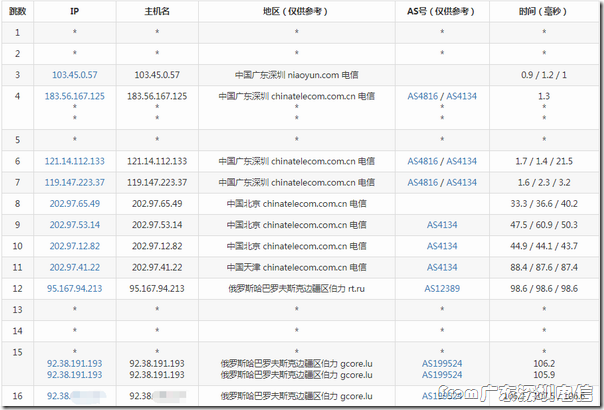Open the AS4134 link in hop 9

[442, 225]
